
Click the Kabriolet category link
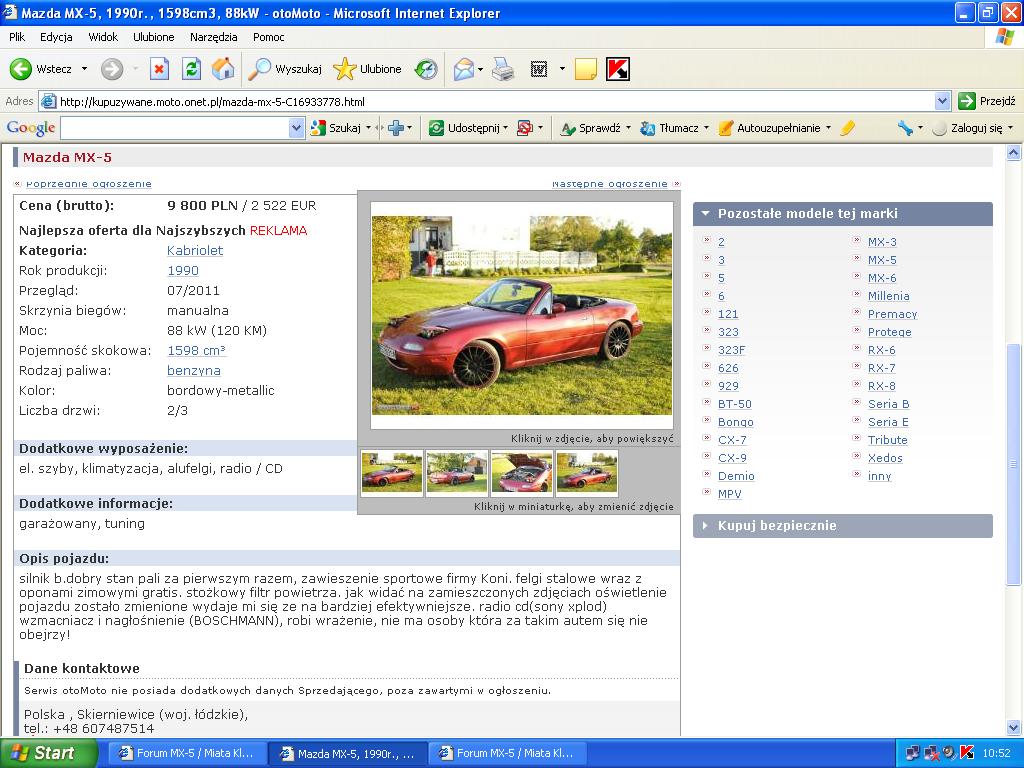pyautogui.click(x=195, y=250)
